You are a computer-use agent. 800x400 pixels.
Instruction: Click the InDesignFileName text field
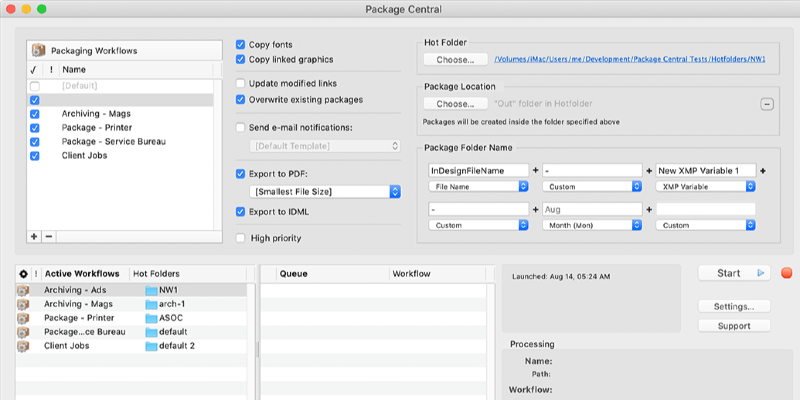[479, 171]
